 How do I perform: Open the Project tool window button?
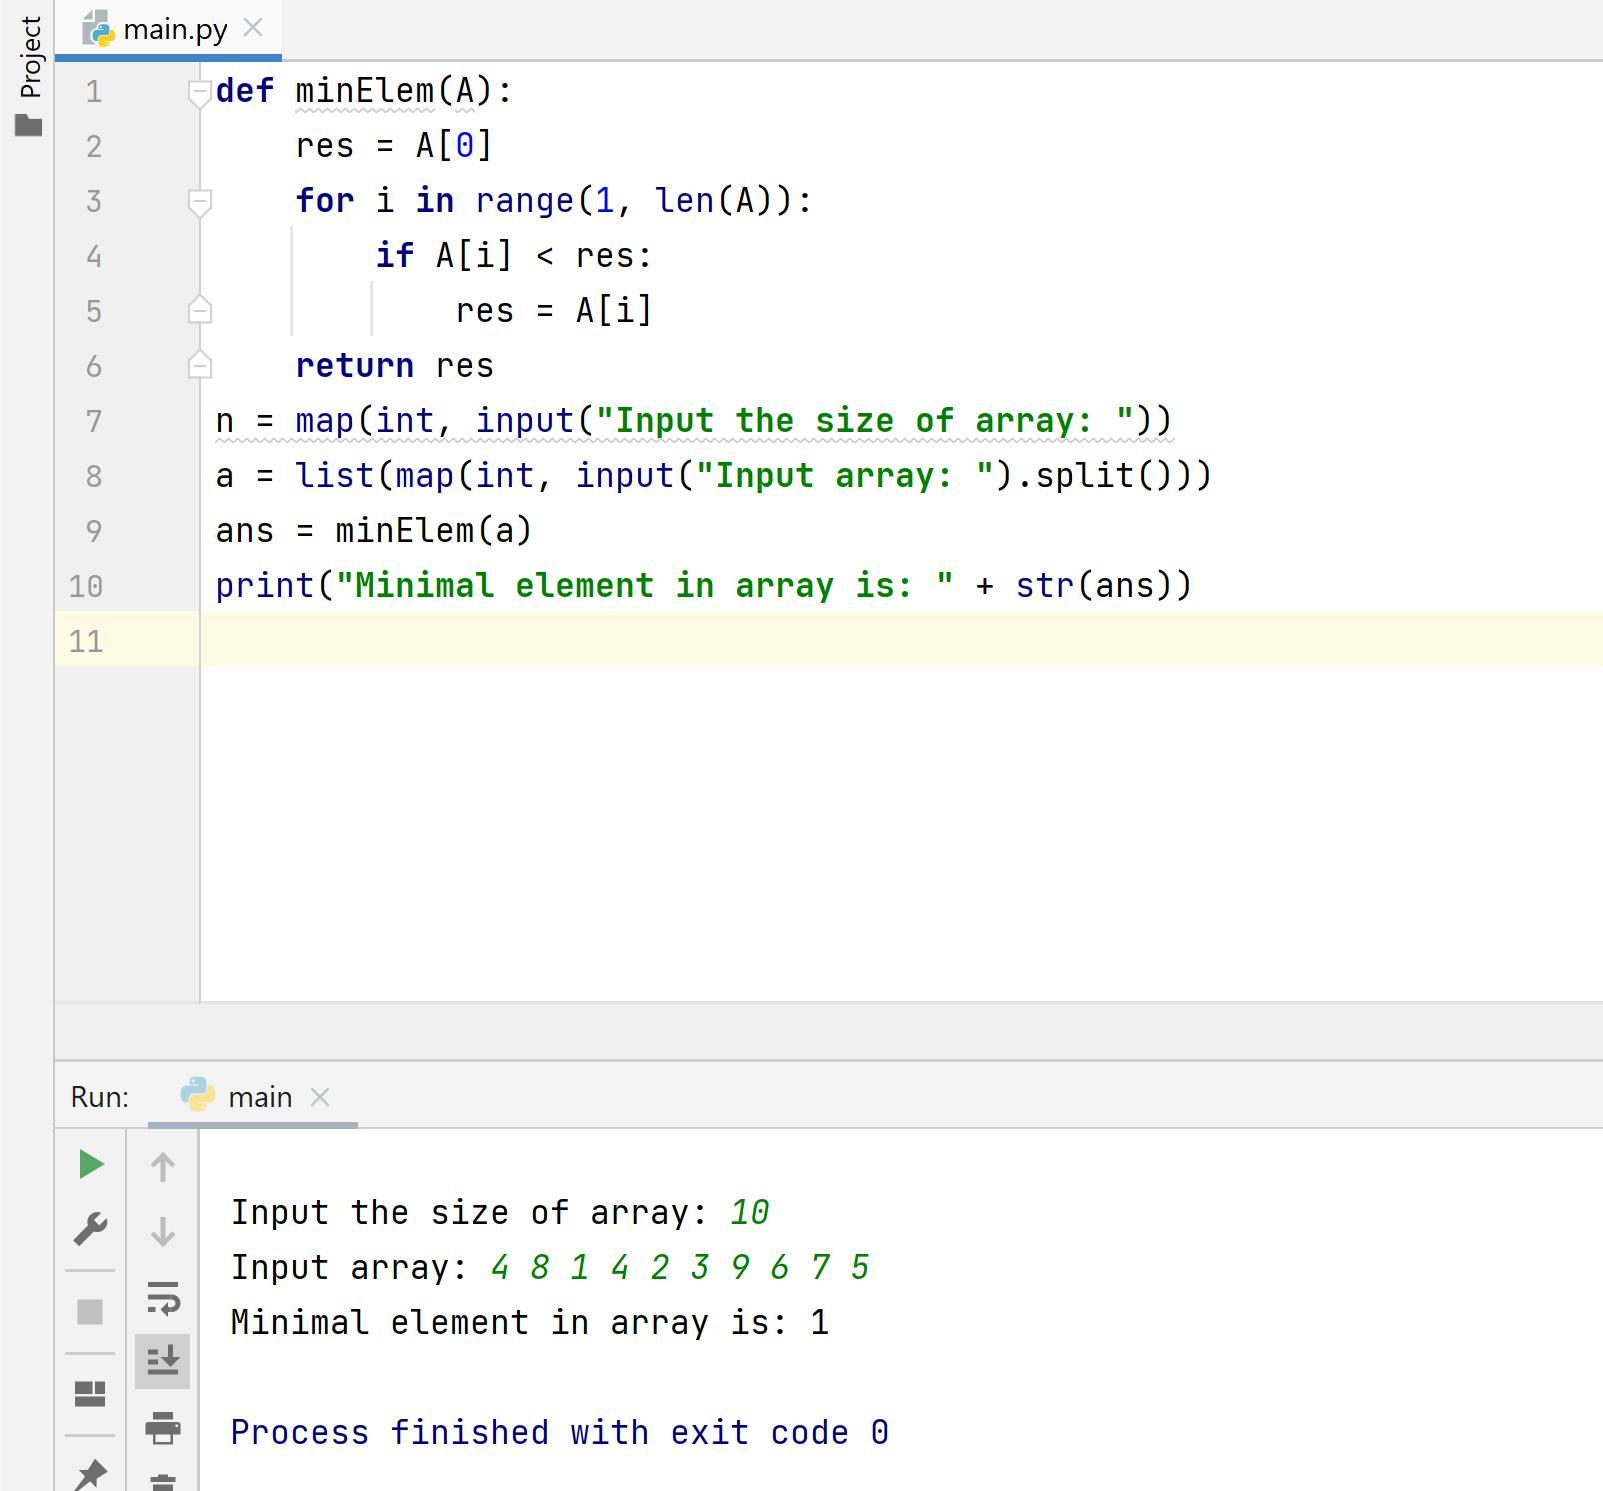tap(30, 57)
